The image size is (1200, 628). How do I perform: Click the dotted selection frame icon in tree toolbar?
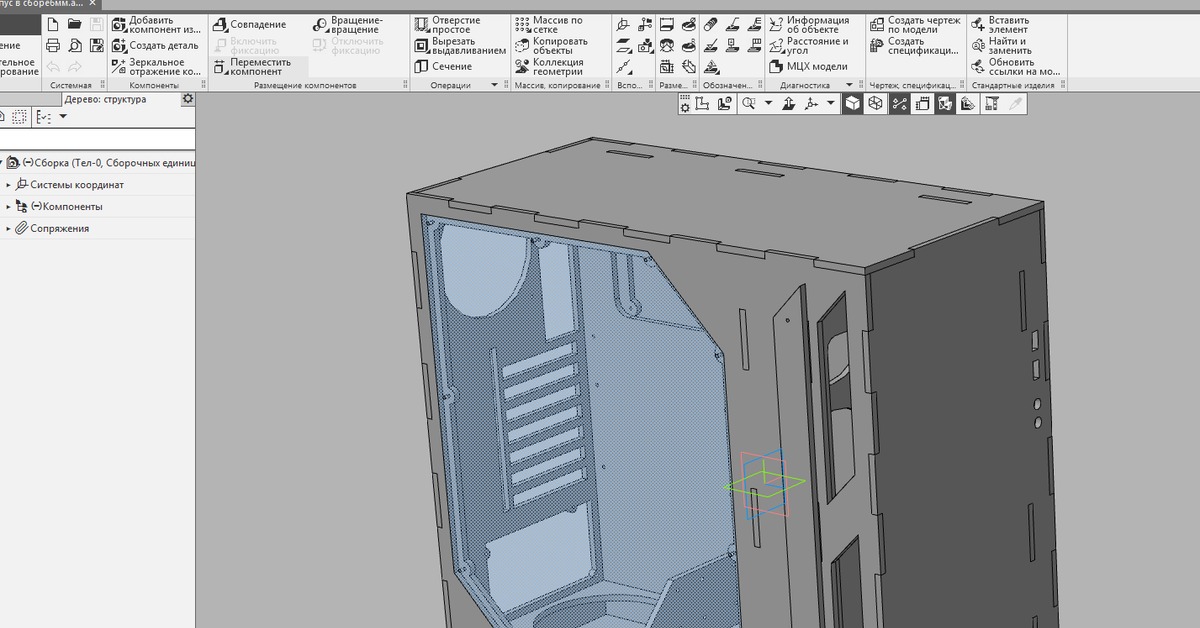[x=20, y=117]
